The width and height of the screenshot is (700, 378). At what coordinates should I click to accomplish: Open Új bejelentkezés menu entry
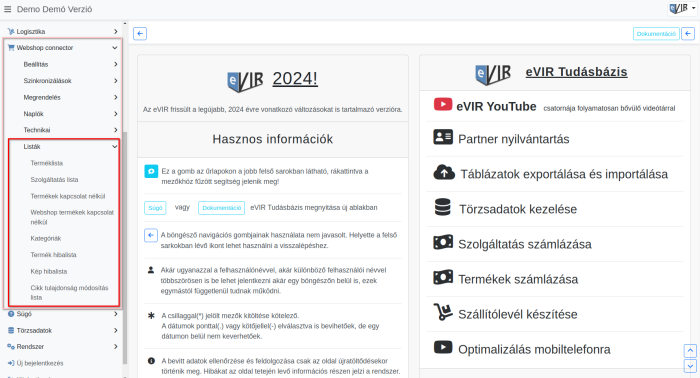click(40, 363)
